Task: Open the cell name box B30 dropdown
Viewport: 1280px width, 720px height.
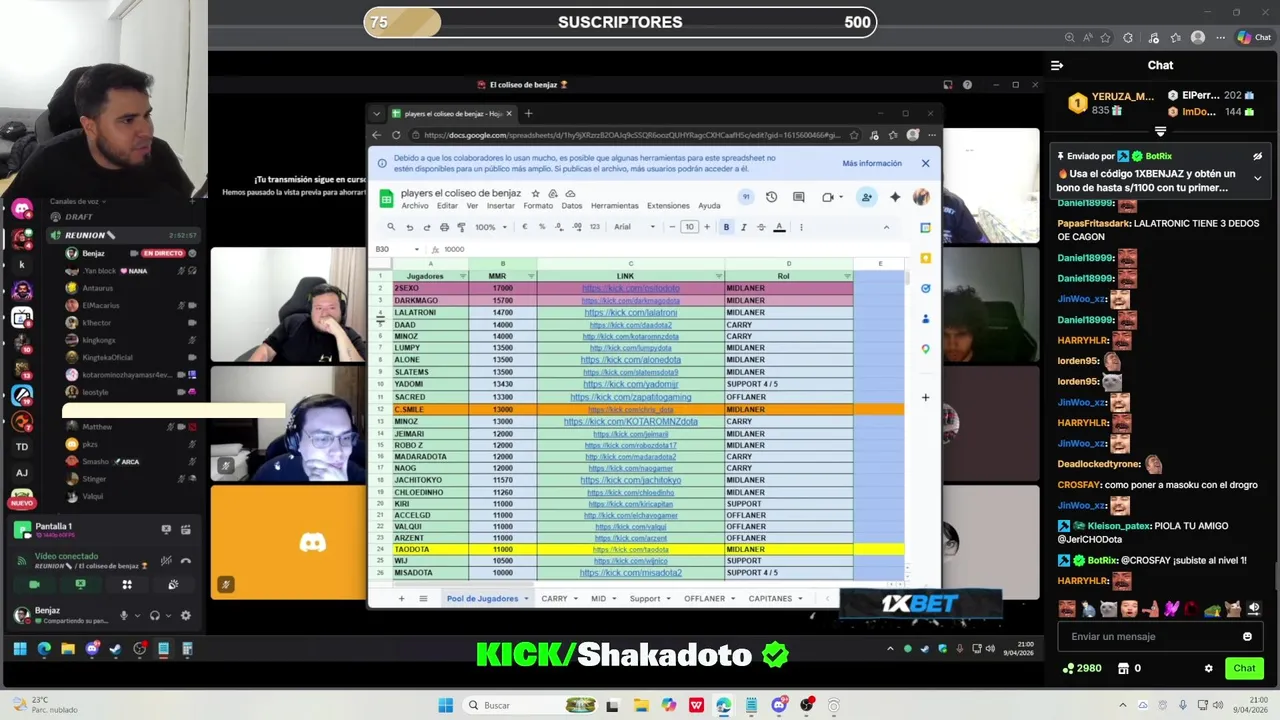Action: click(416, 249)
